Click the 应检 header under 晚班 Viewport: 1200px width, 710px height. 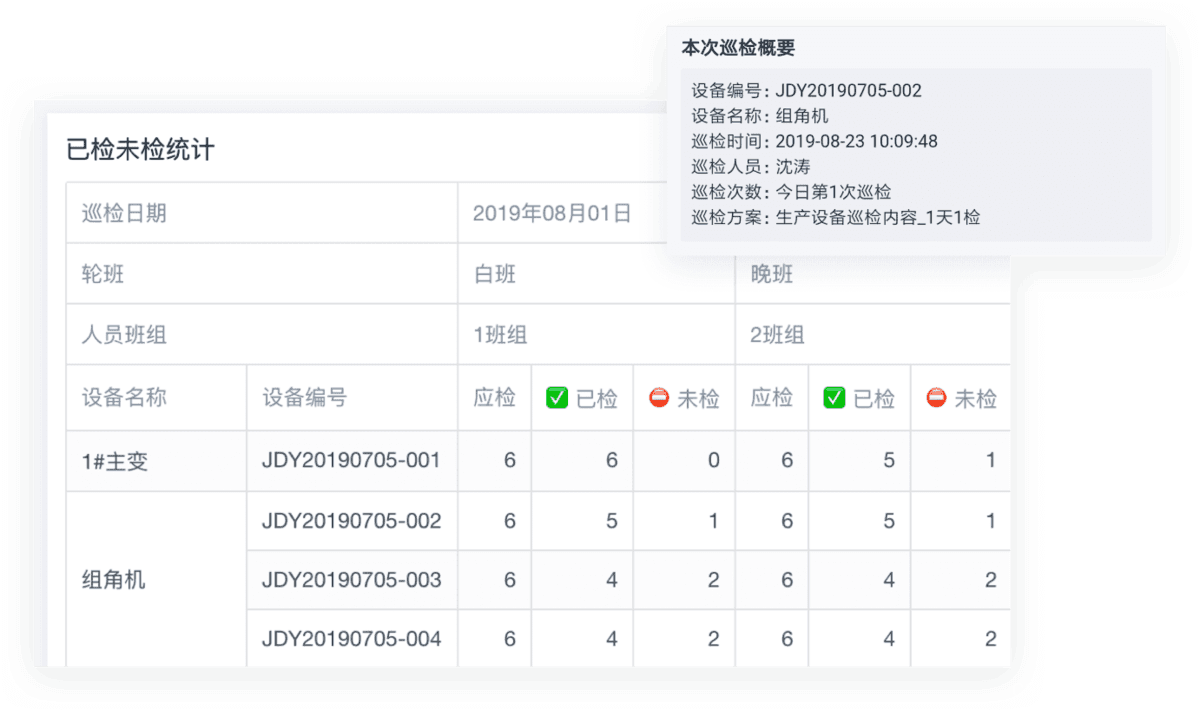[772, 397]
